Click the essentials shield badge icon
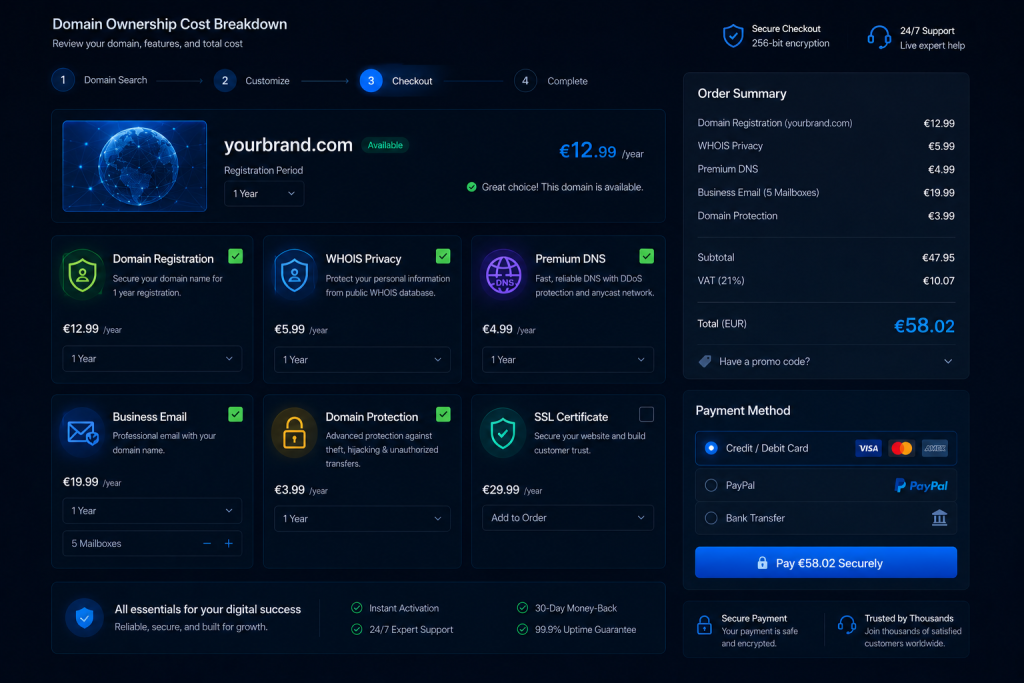 [84, 617]
